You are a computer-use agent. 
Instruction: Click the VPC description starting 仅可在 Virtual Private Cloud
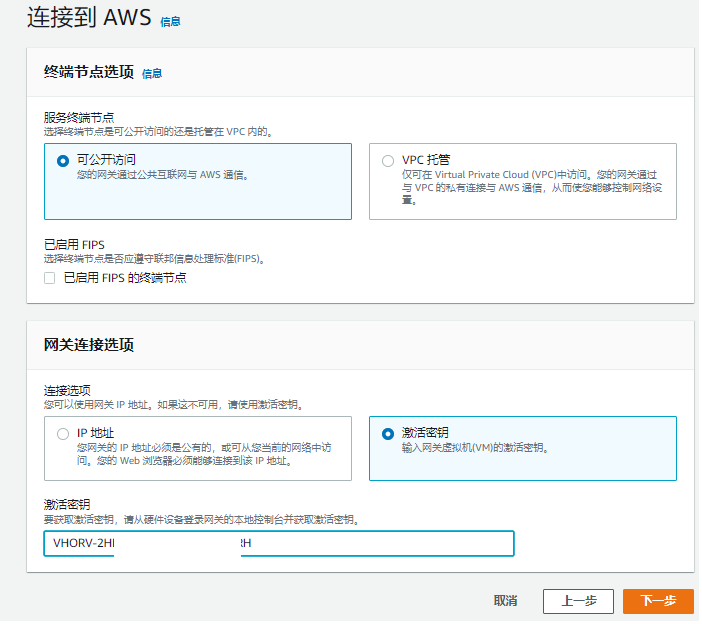tap(534, 188)
